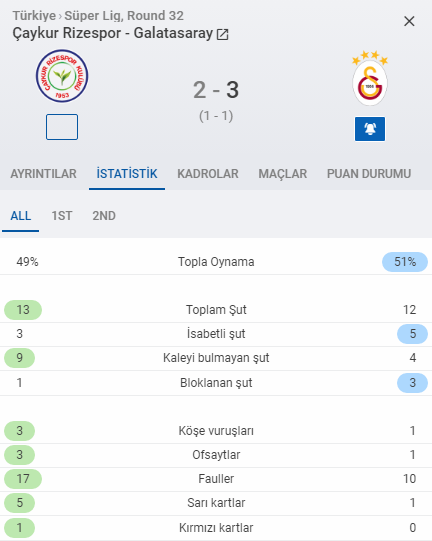
Task: Select ALL period statistics
Action: tap(21, 216)
